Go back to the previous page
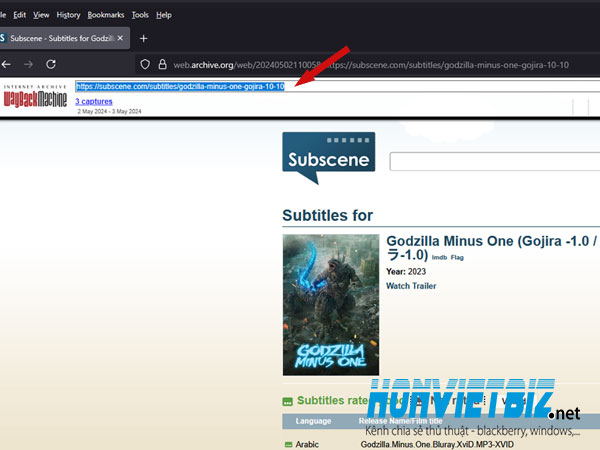 coord(6,64)
